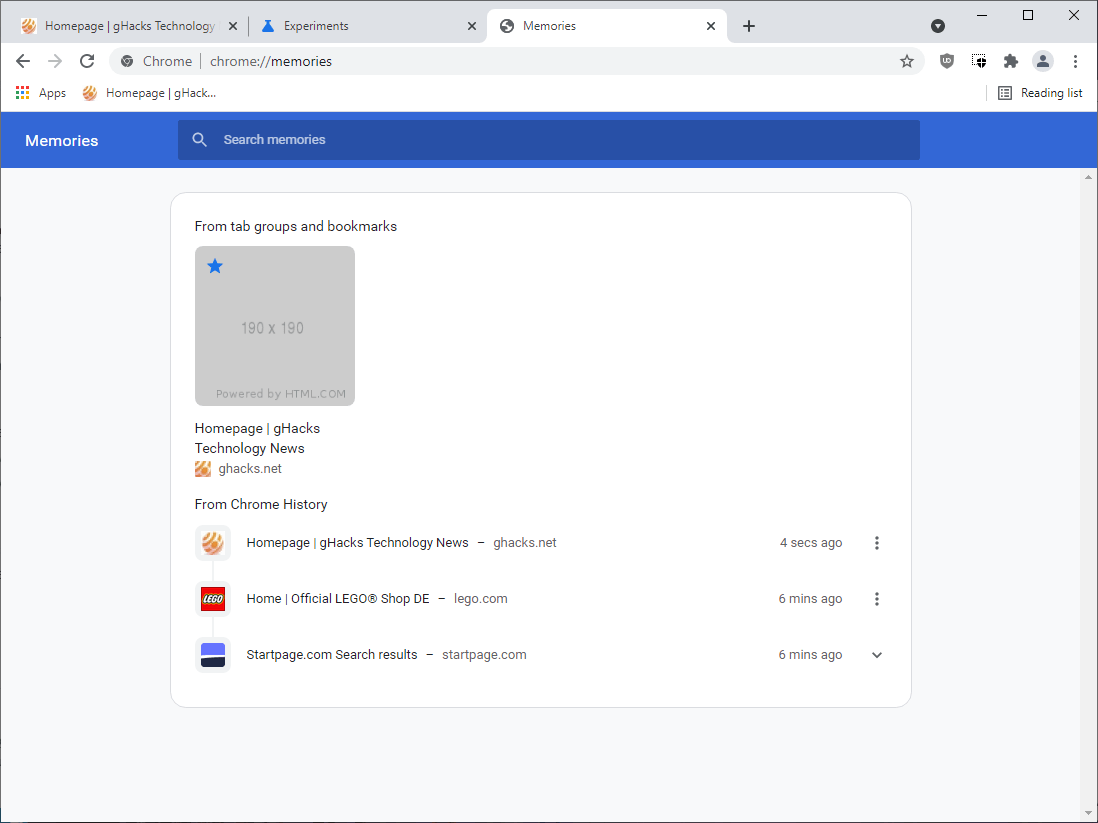Click the '4 secs ago' timestamp
The width and height of the screenshot is (1098, 823).
coord(811,543)
